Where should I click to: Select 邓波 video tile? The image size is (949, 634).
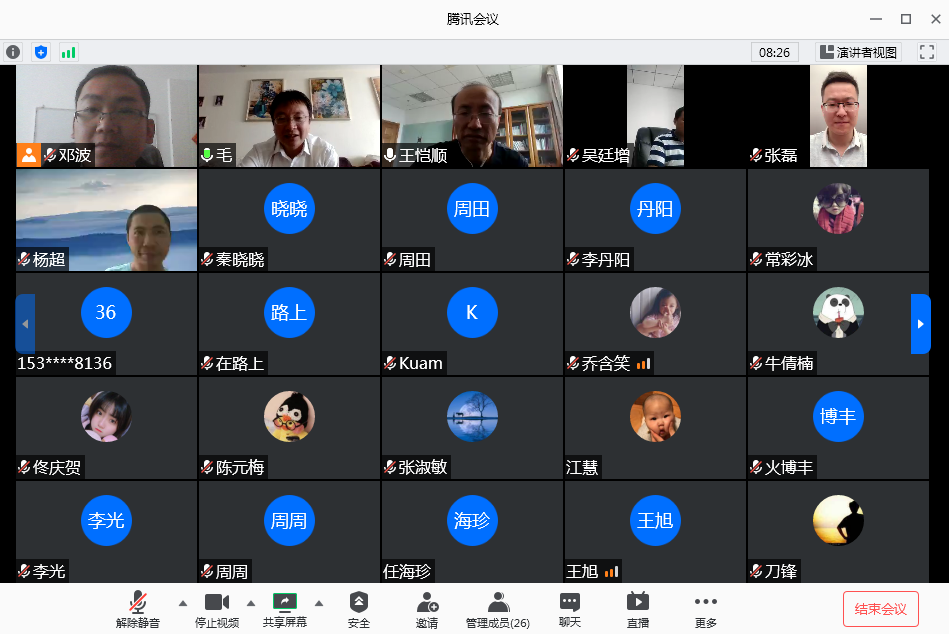tap(107, 116)
